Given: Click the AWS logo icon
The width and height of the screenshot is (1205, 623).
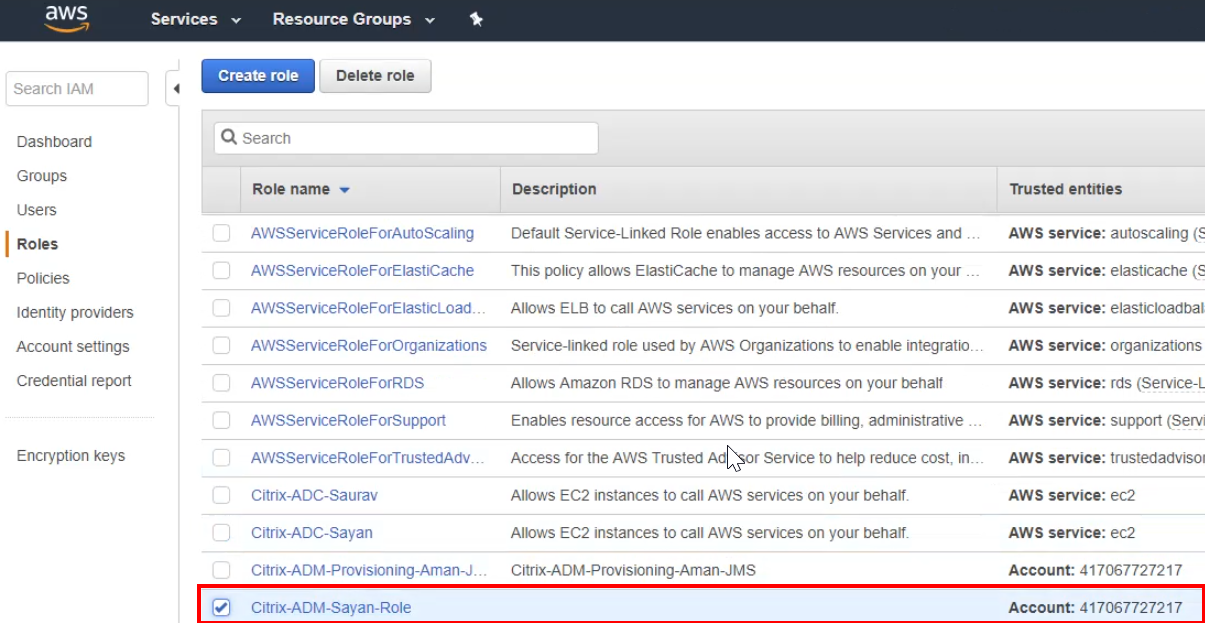Looking at the screenshot, I should [67, 19].
